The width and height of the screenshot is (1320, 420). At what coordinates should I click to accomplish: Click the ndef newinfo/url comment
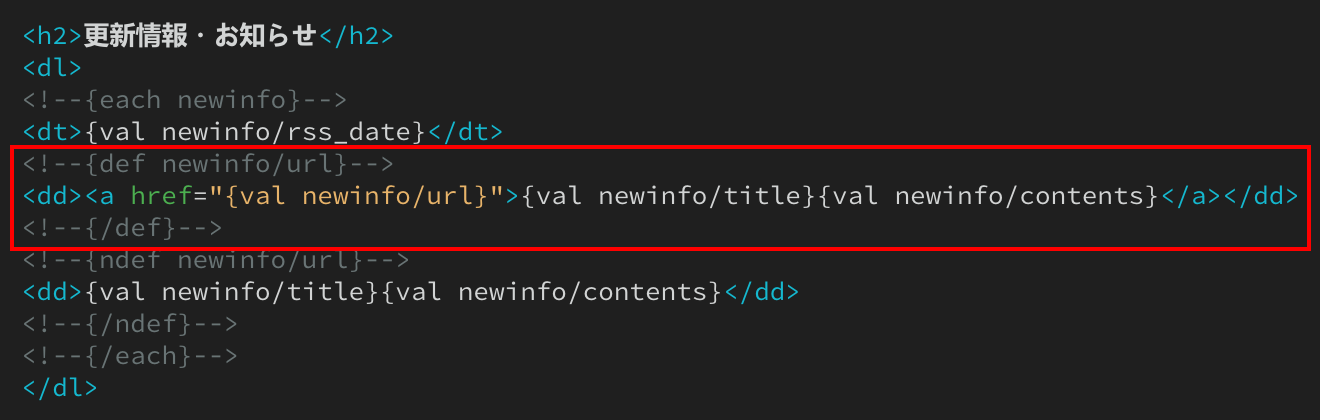point(216,260)
